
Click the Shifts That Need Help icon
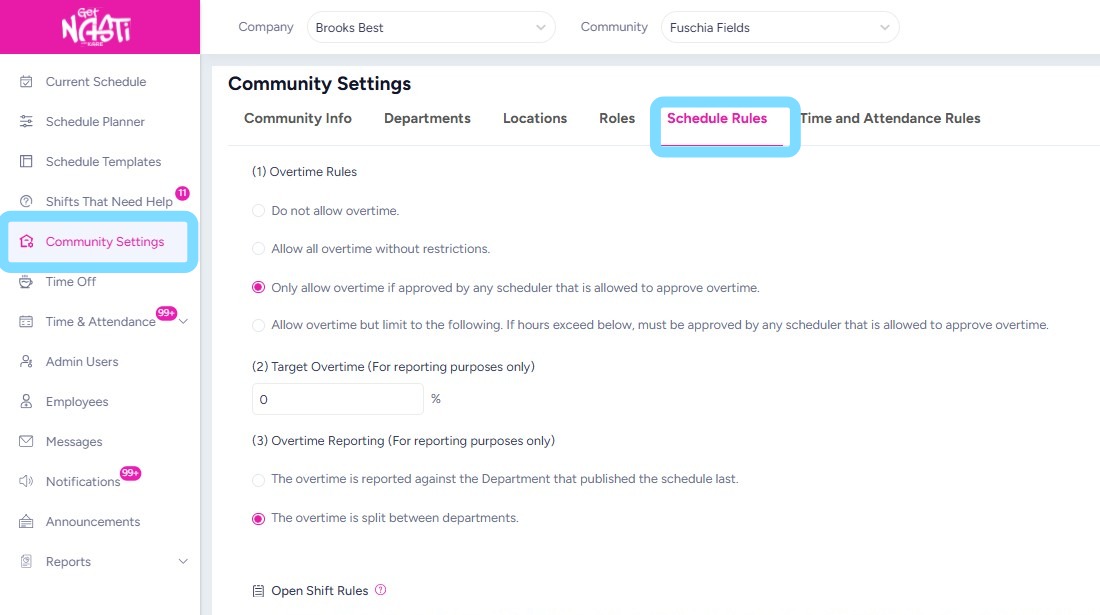26,202
